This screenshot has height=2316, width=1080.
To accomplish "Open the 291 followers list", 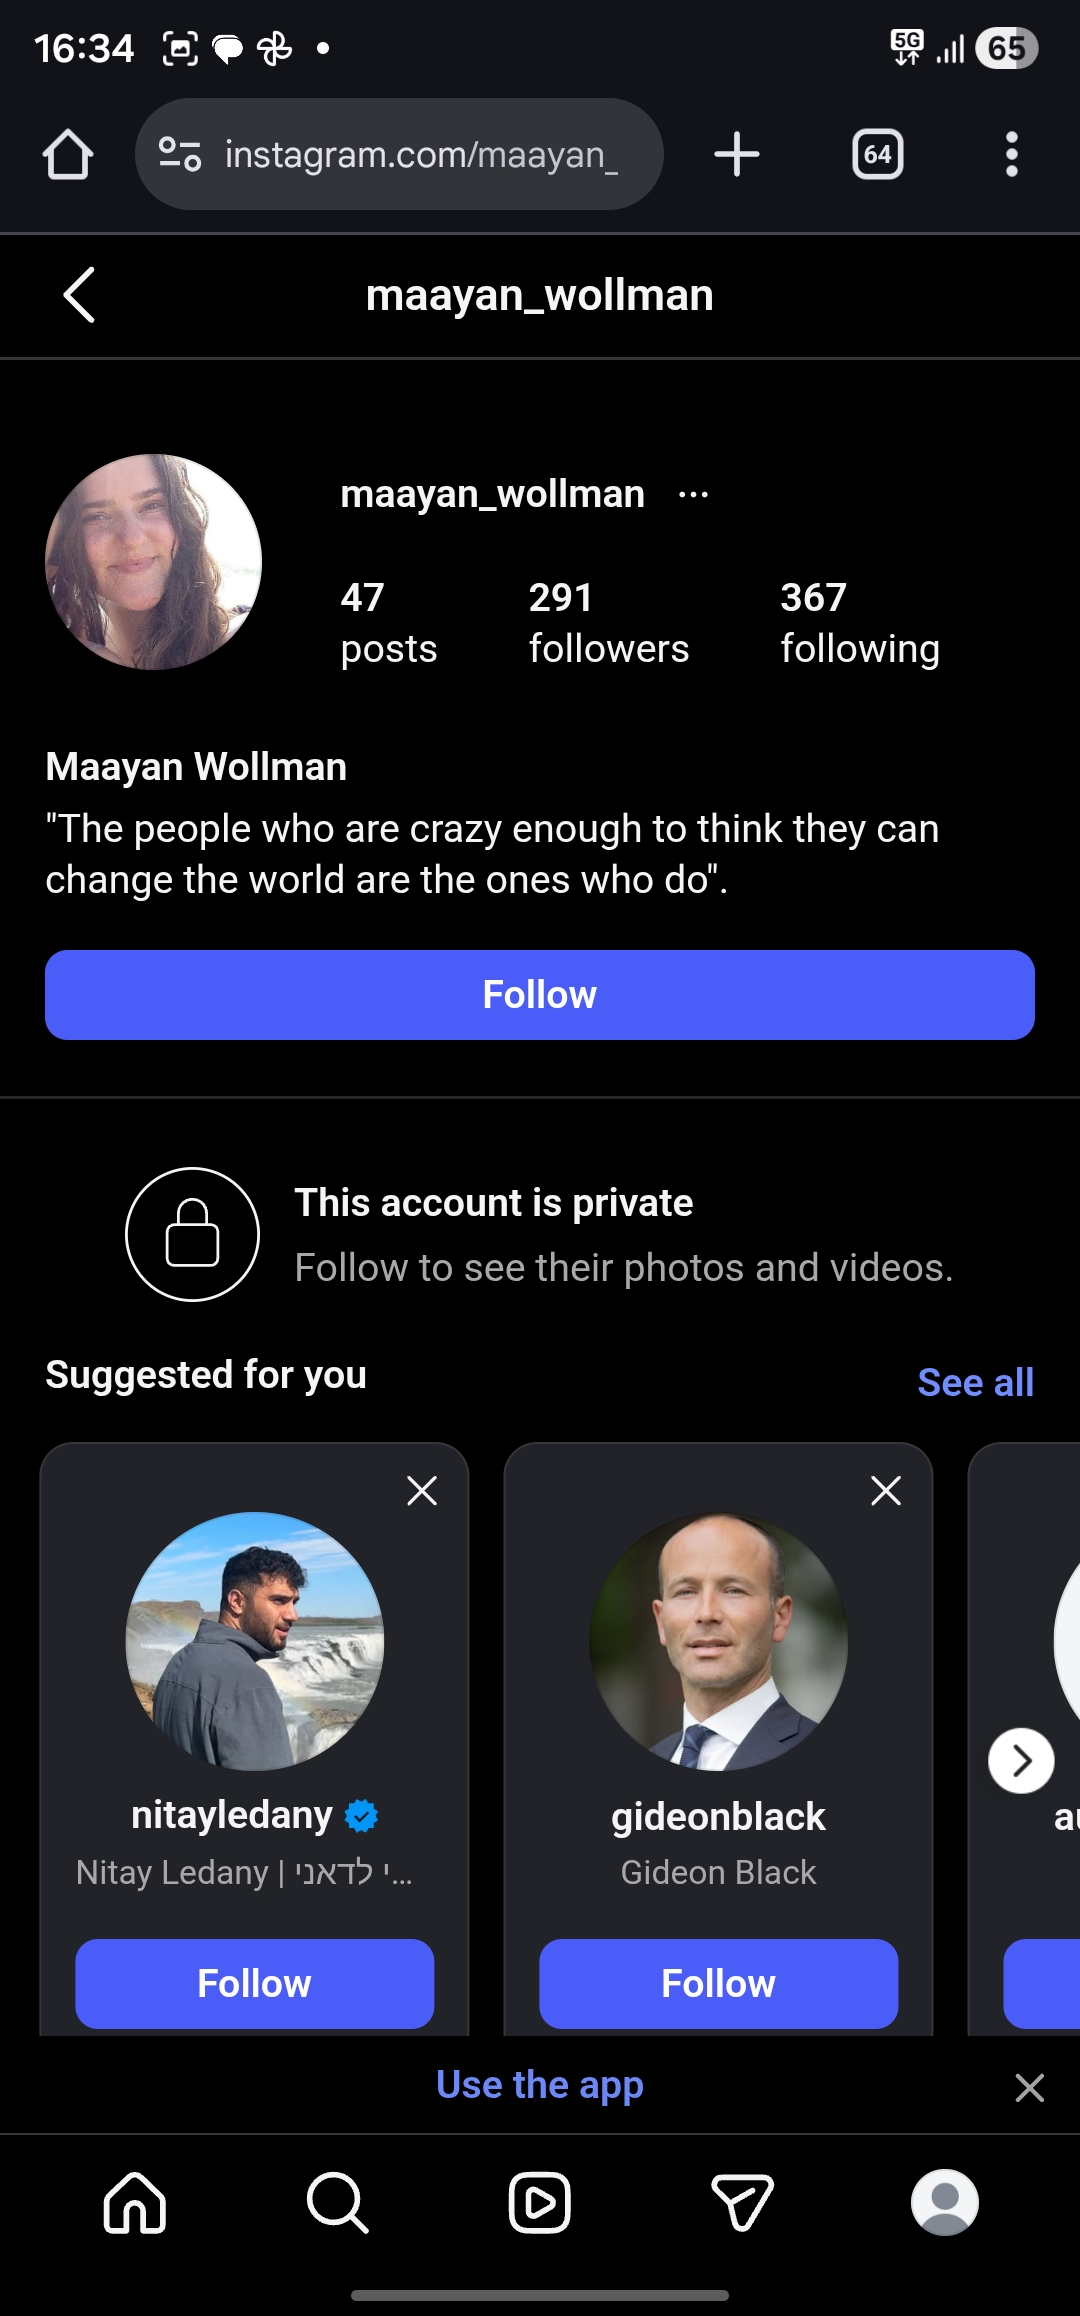I will tap(608, 622).
